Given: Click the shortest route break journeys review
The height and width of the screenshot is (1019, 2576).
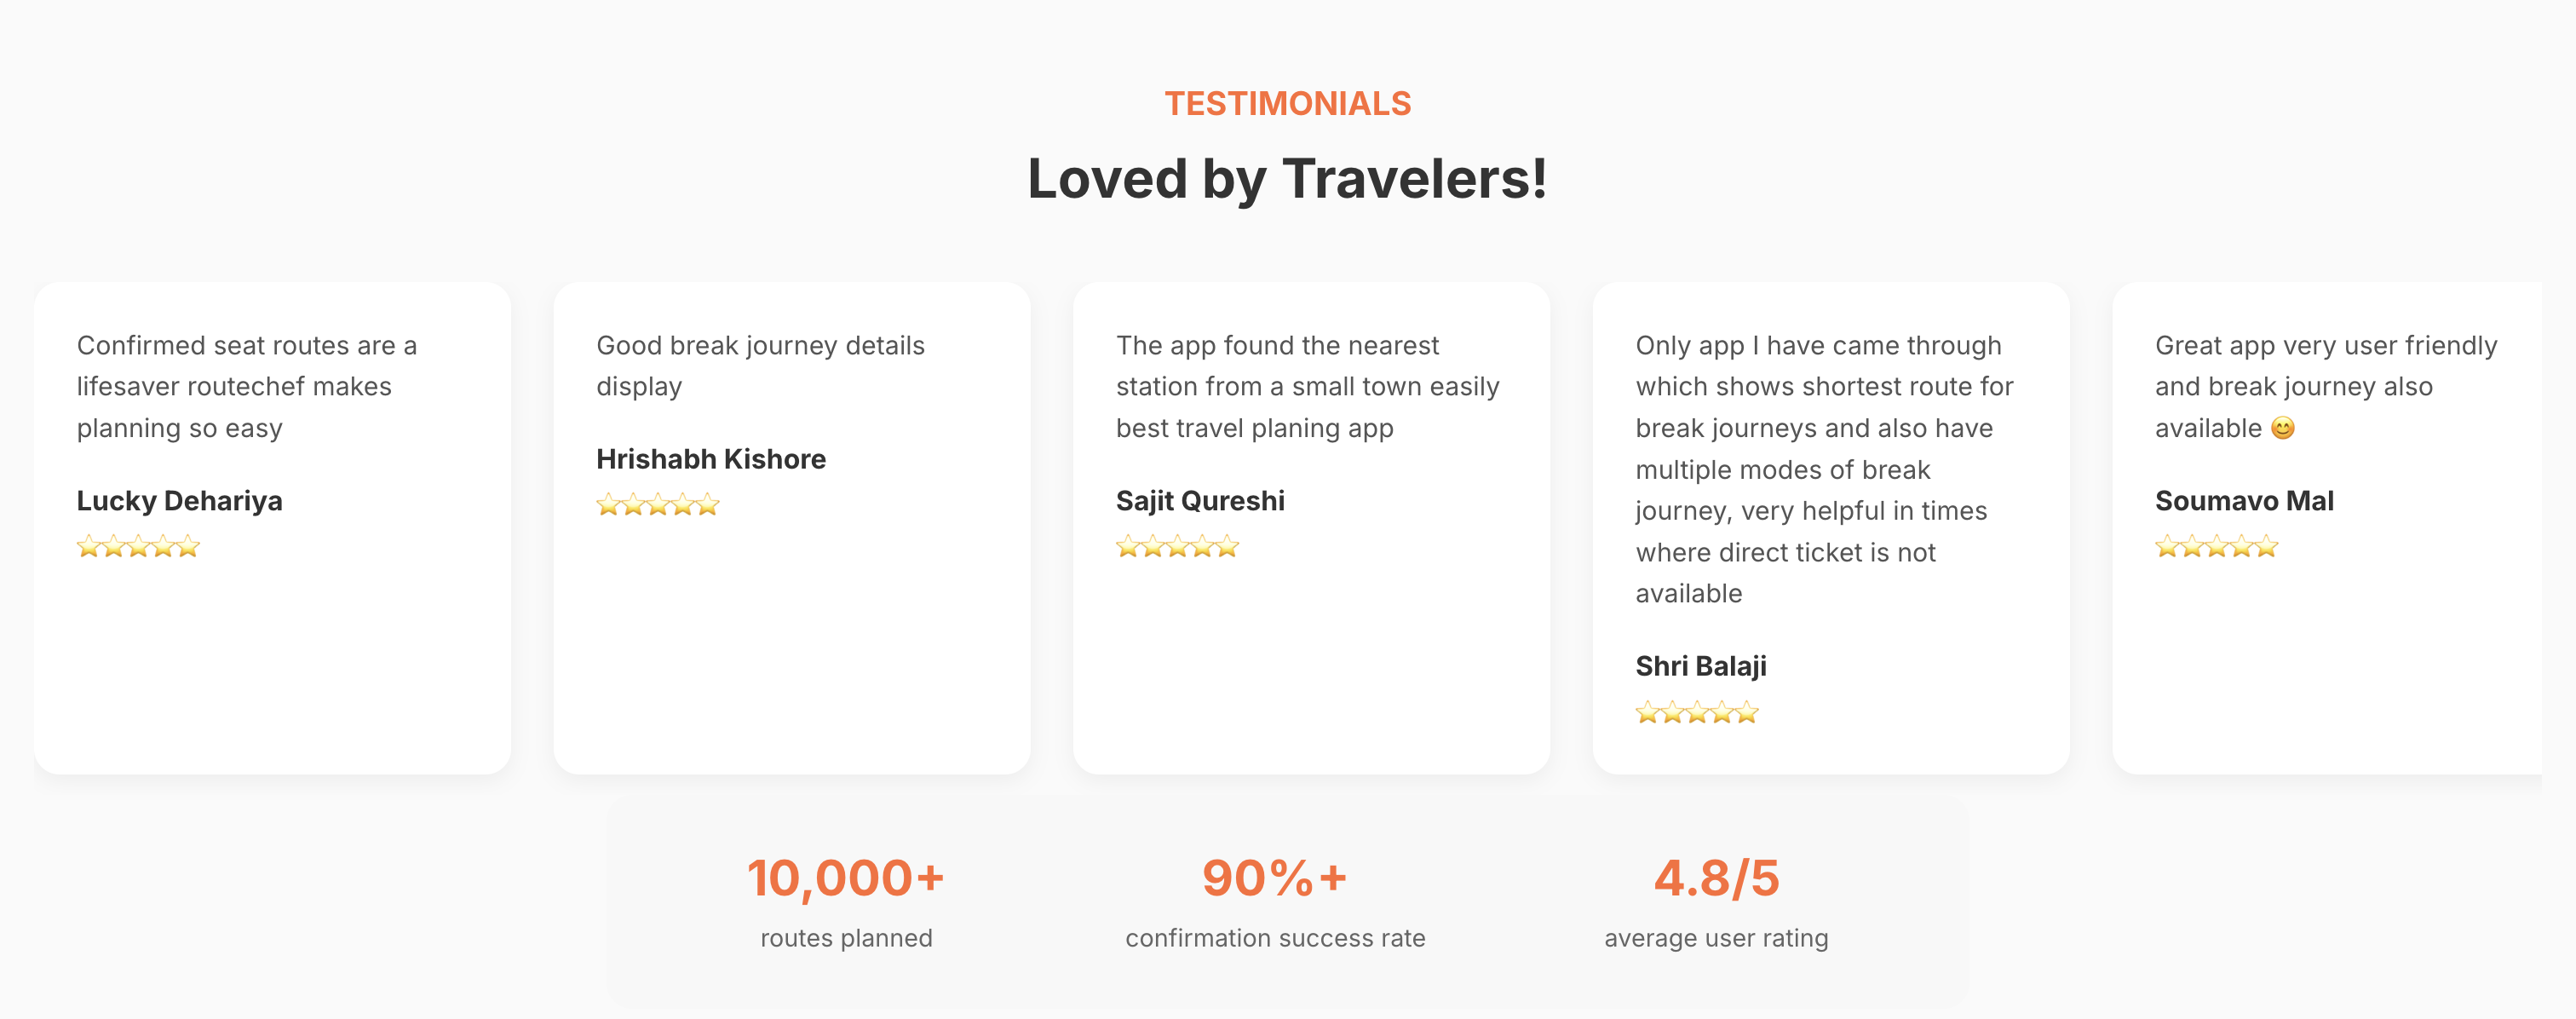Looking at the screenshot, I should 1825,470.
